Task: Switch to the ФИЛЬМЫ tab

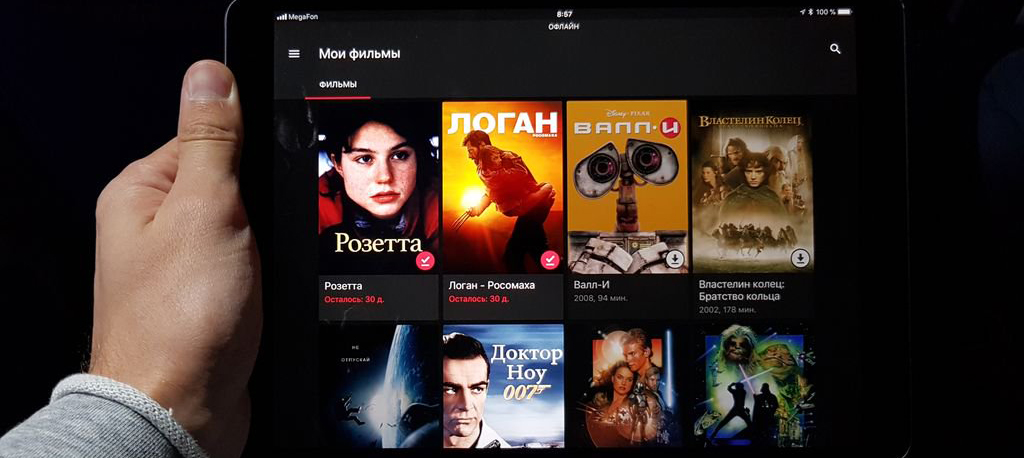Action: coord(338,85)
